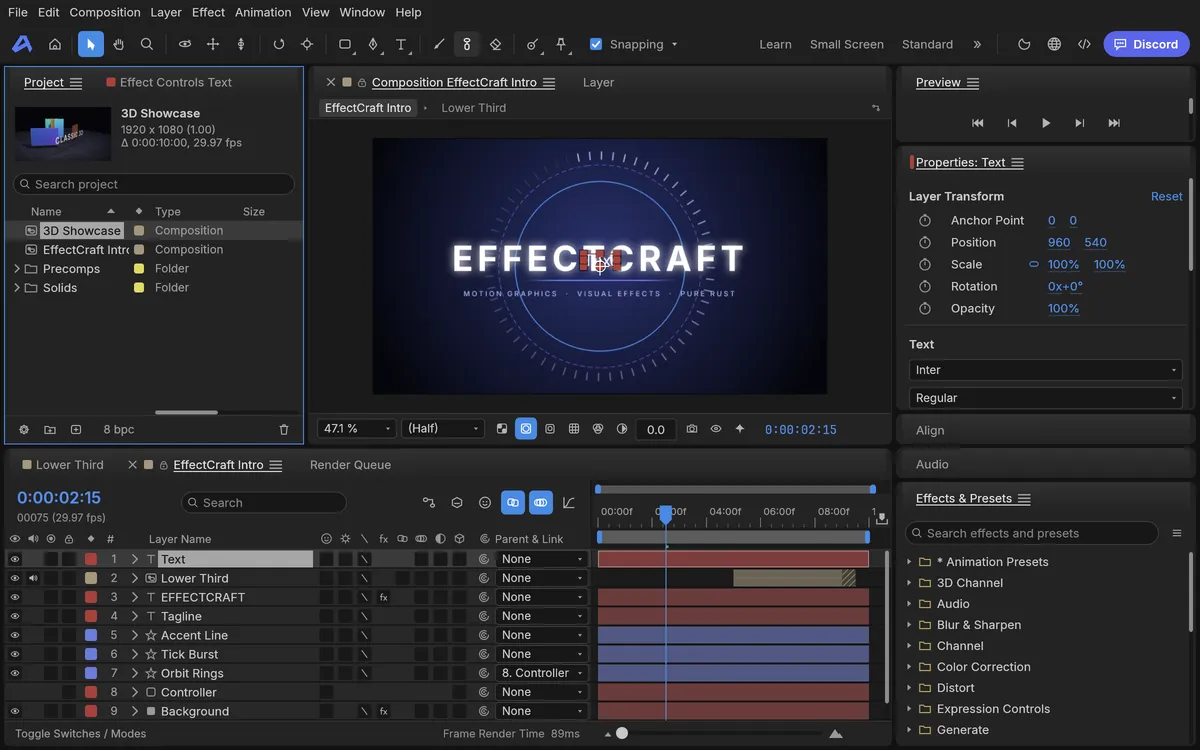Screen dimensions: 1200x750
Task: Select the Type text tool
Action: pos(401,44)
